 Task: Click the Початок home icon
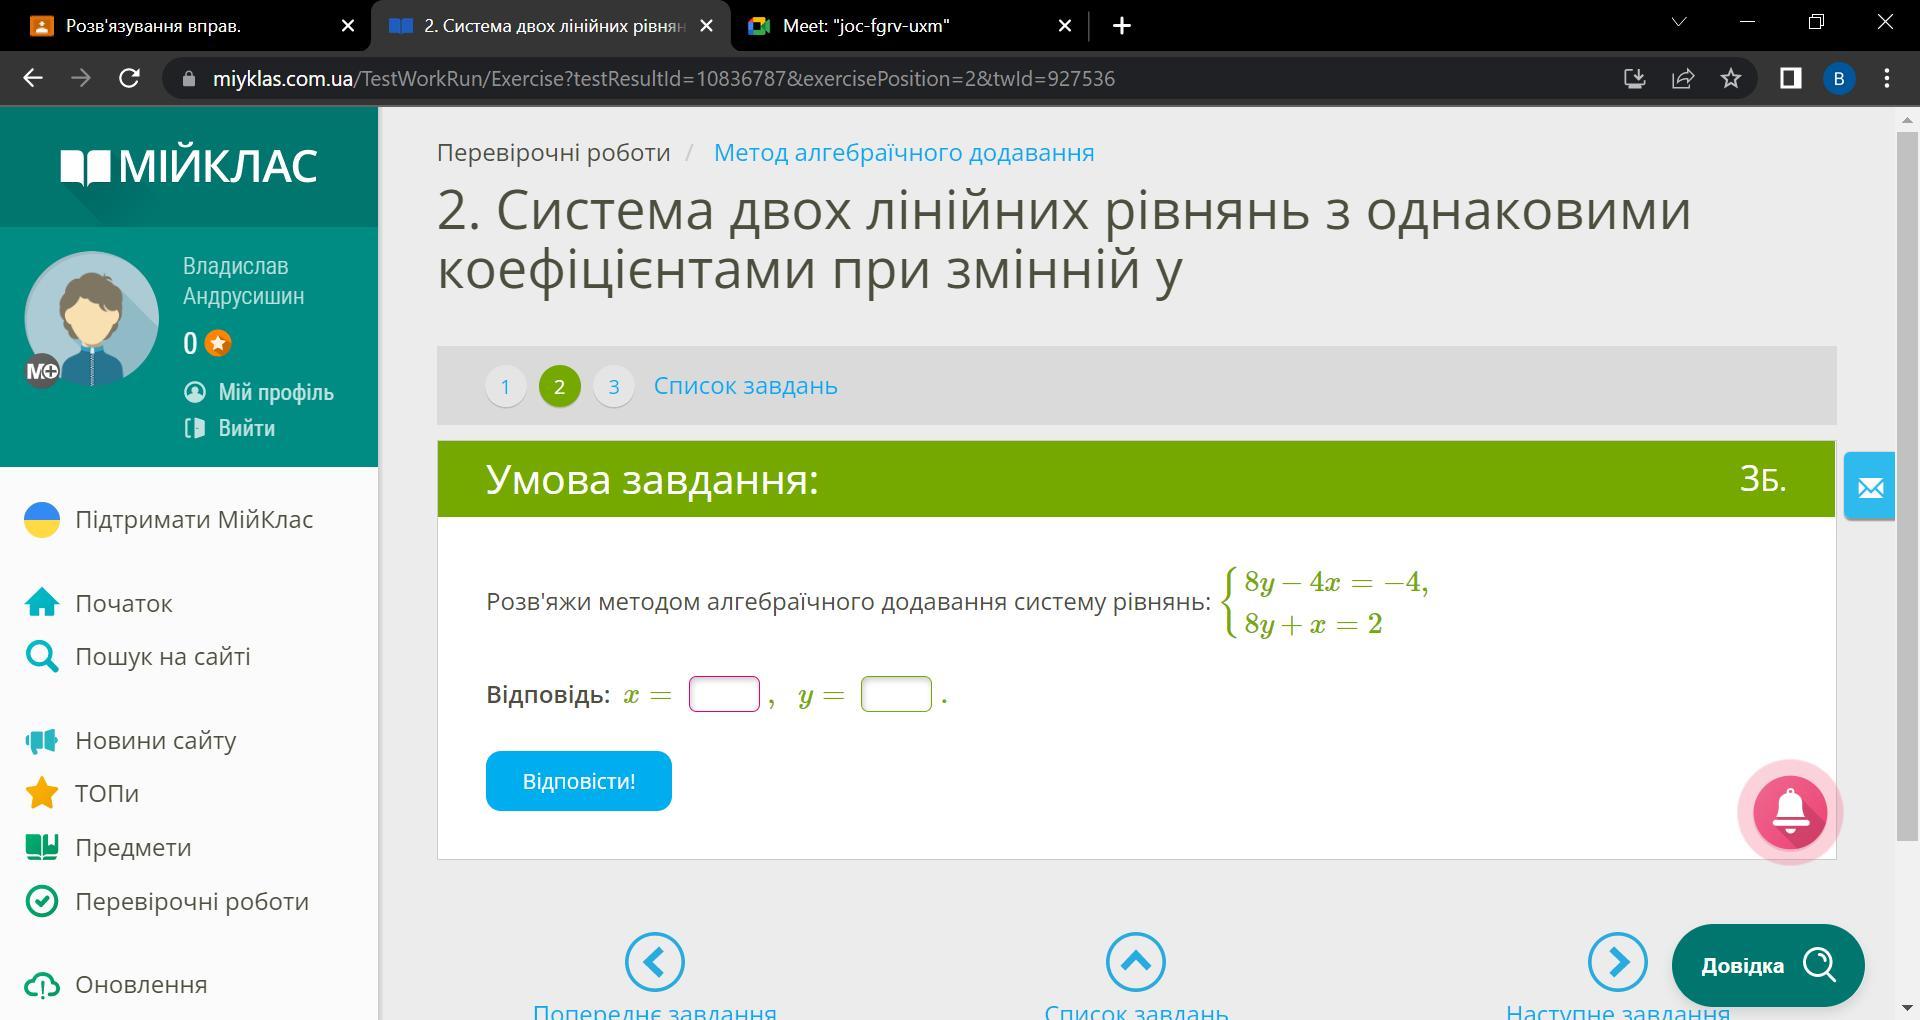tap(42, 603)
